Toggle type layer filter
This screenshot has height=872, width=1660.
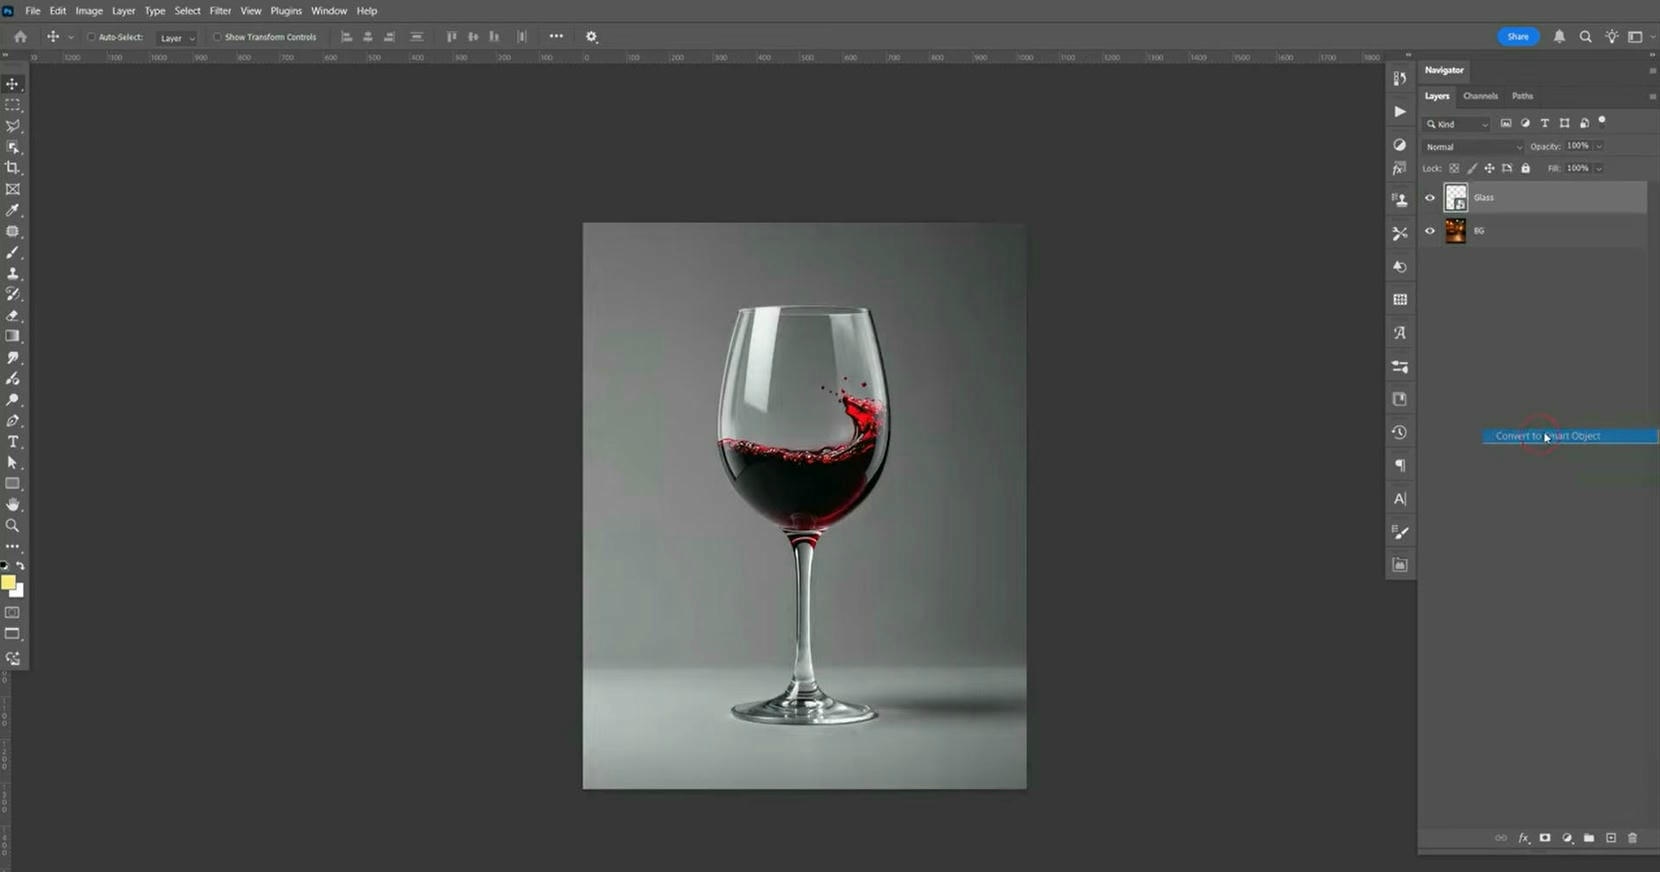pos(1545,124)
